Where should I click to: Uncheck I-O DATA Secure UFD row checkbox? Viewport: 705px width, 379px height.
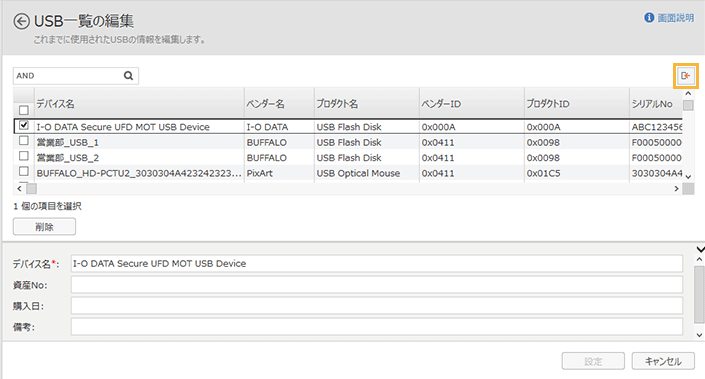pyautogui.click(x=24, y=125)
